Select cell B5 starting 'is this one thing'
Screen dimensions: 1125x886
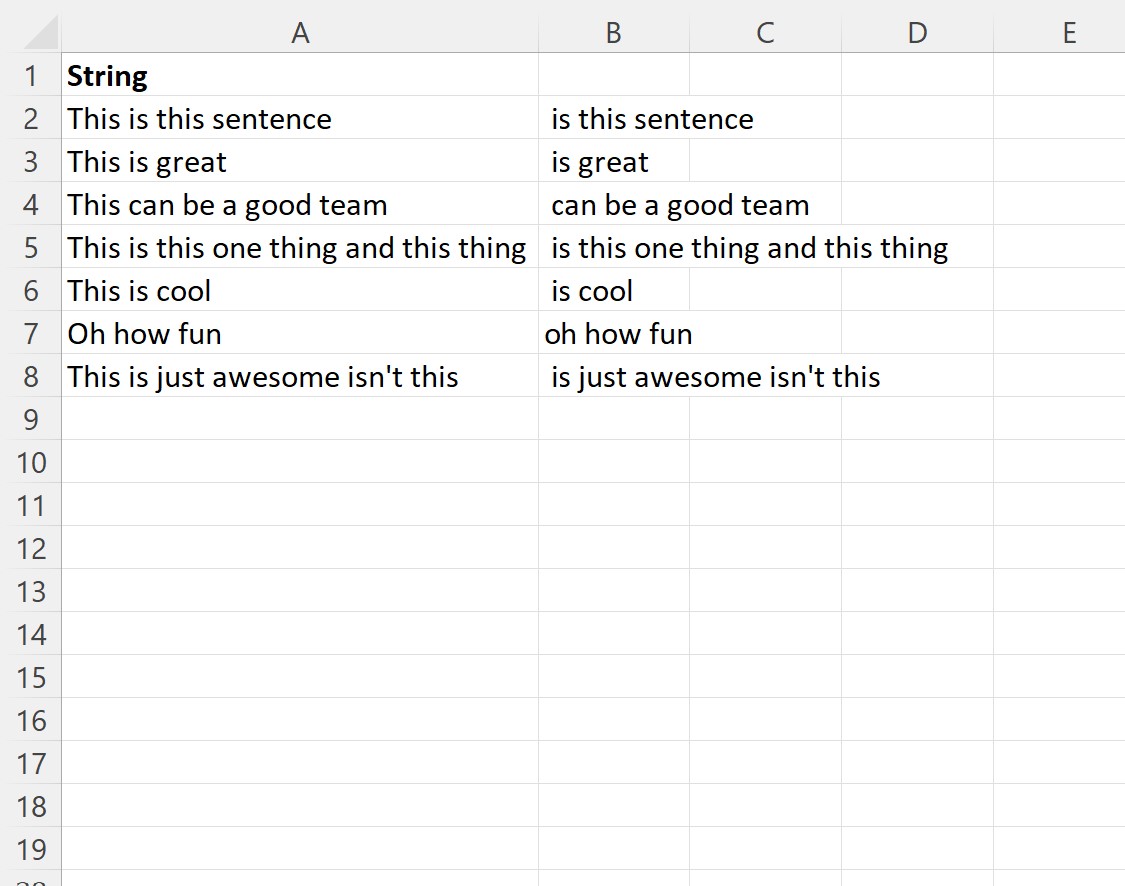pyautogui.click(x=613, y=247)
